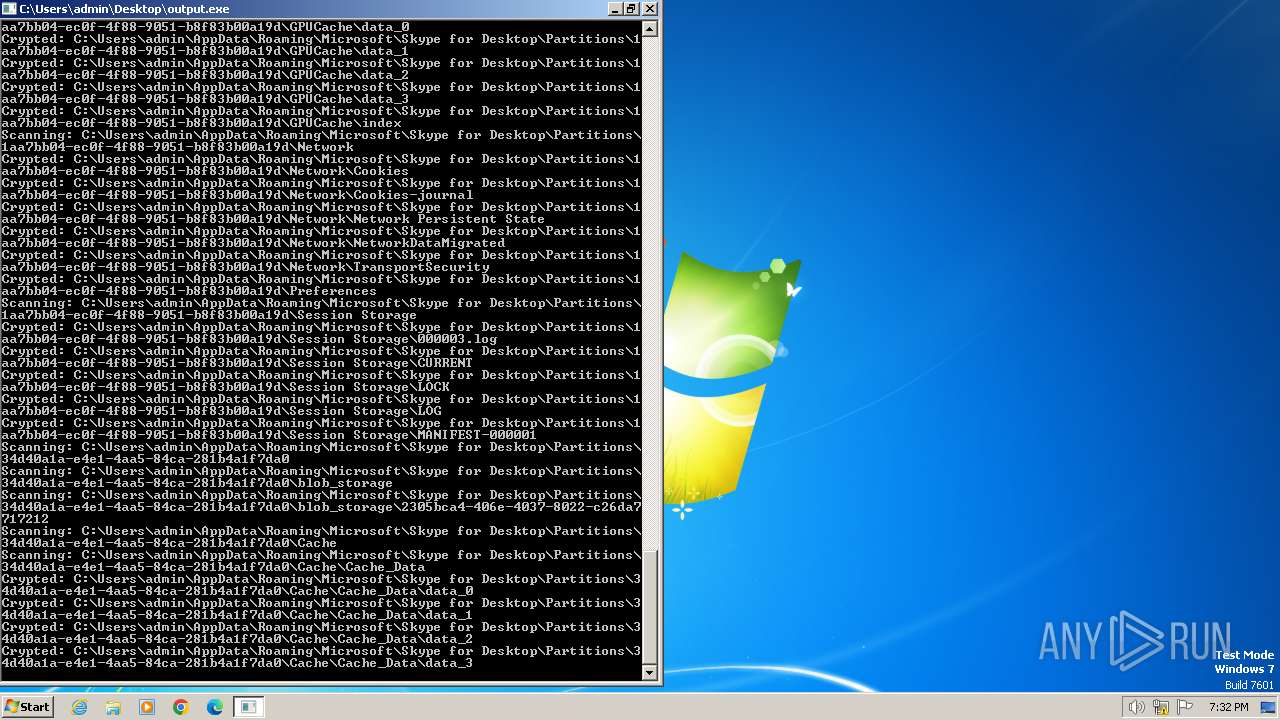Maximize the output.exe console window
This screenshot has height=720, width=1280.
[631, 8]
